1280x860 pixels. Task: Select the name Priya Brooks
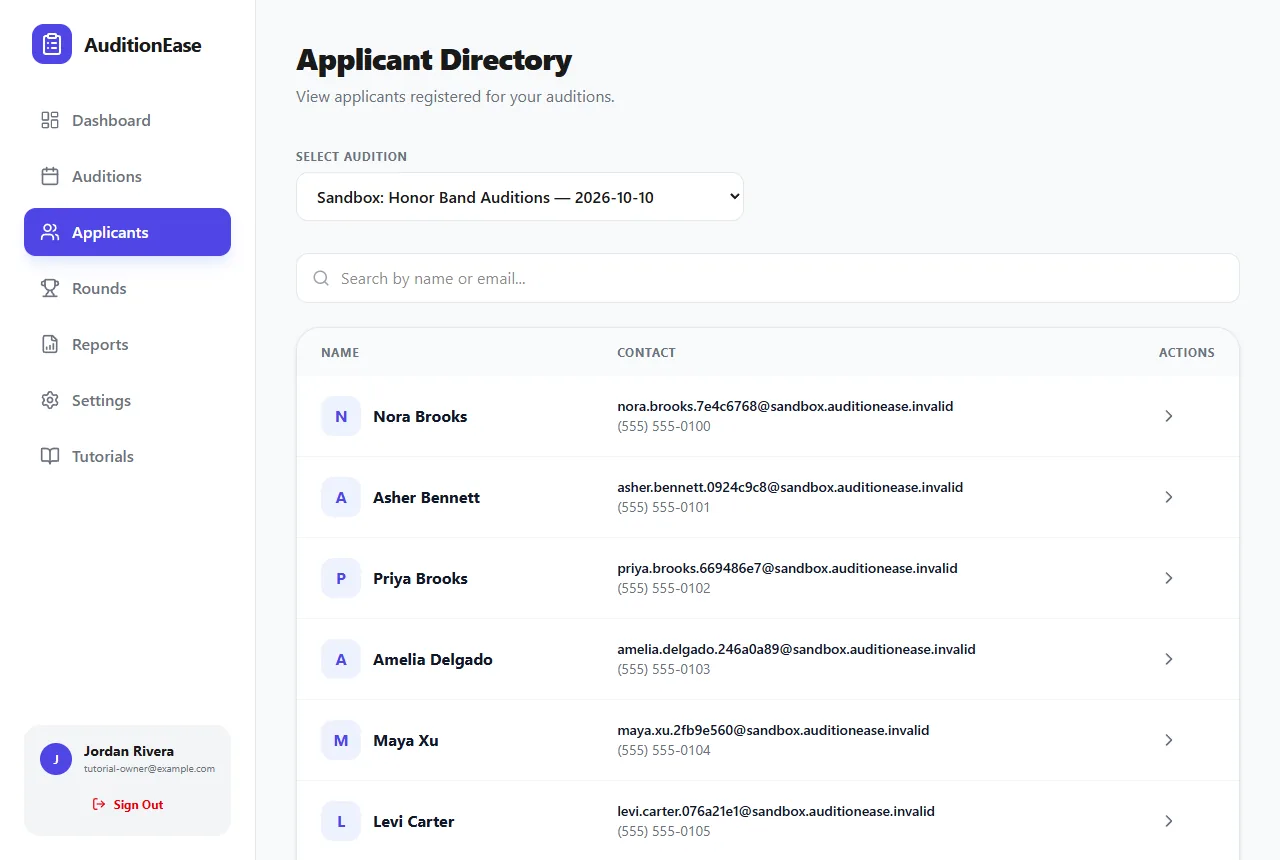pyautogui.click(x=420, y=578)
